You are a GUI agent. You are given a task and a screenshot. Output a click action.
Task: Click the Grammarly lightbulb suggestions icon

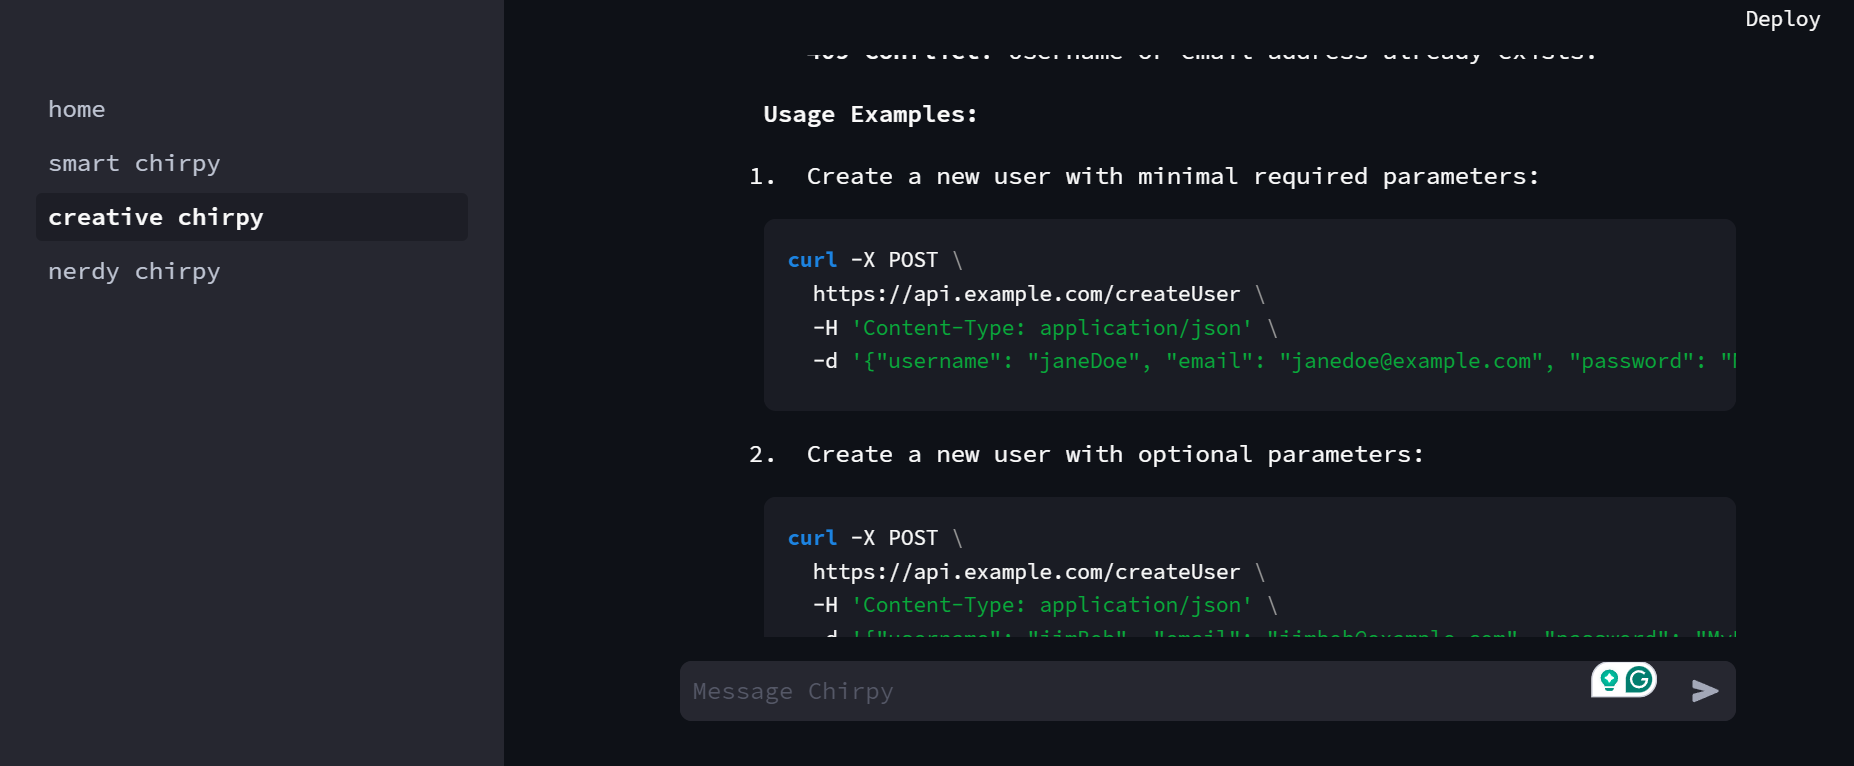(1609, 680)
